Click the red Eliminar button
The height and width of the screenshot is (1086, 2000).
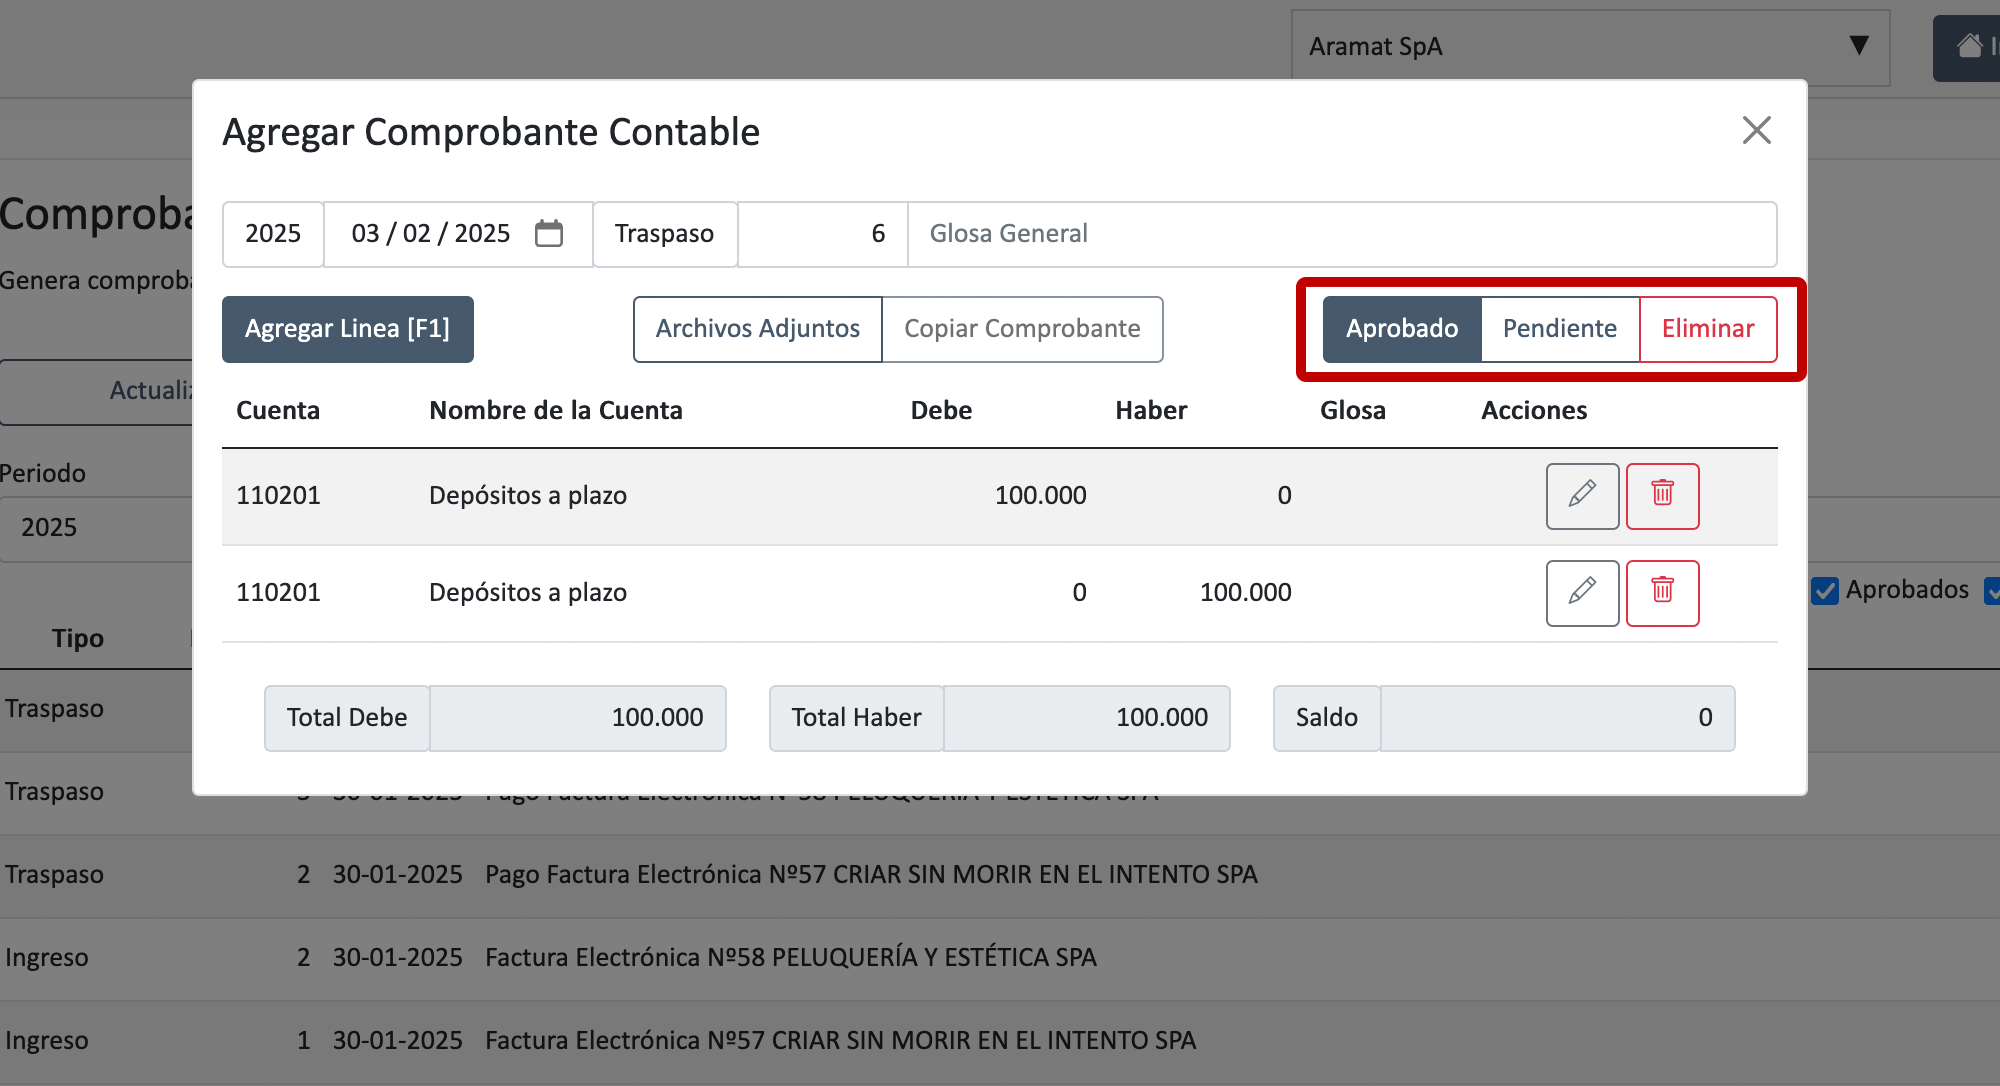(x=1707, y=329)
